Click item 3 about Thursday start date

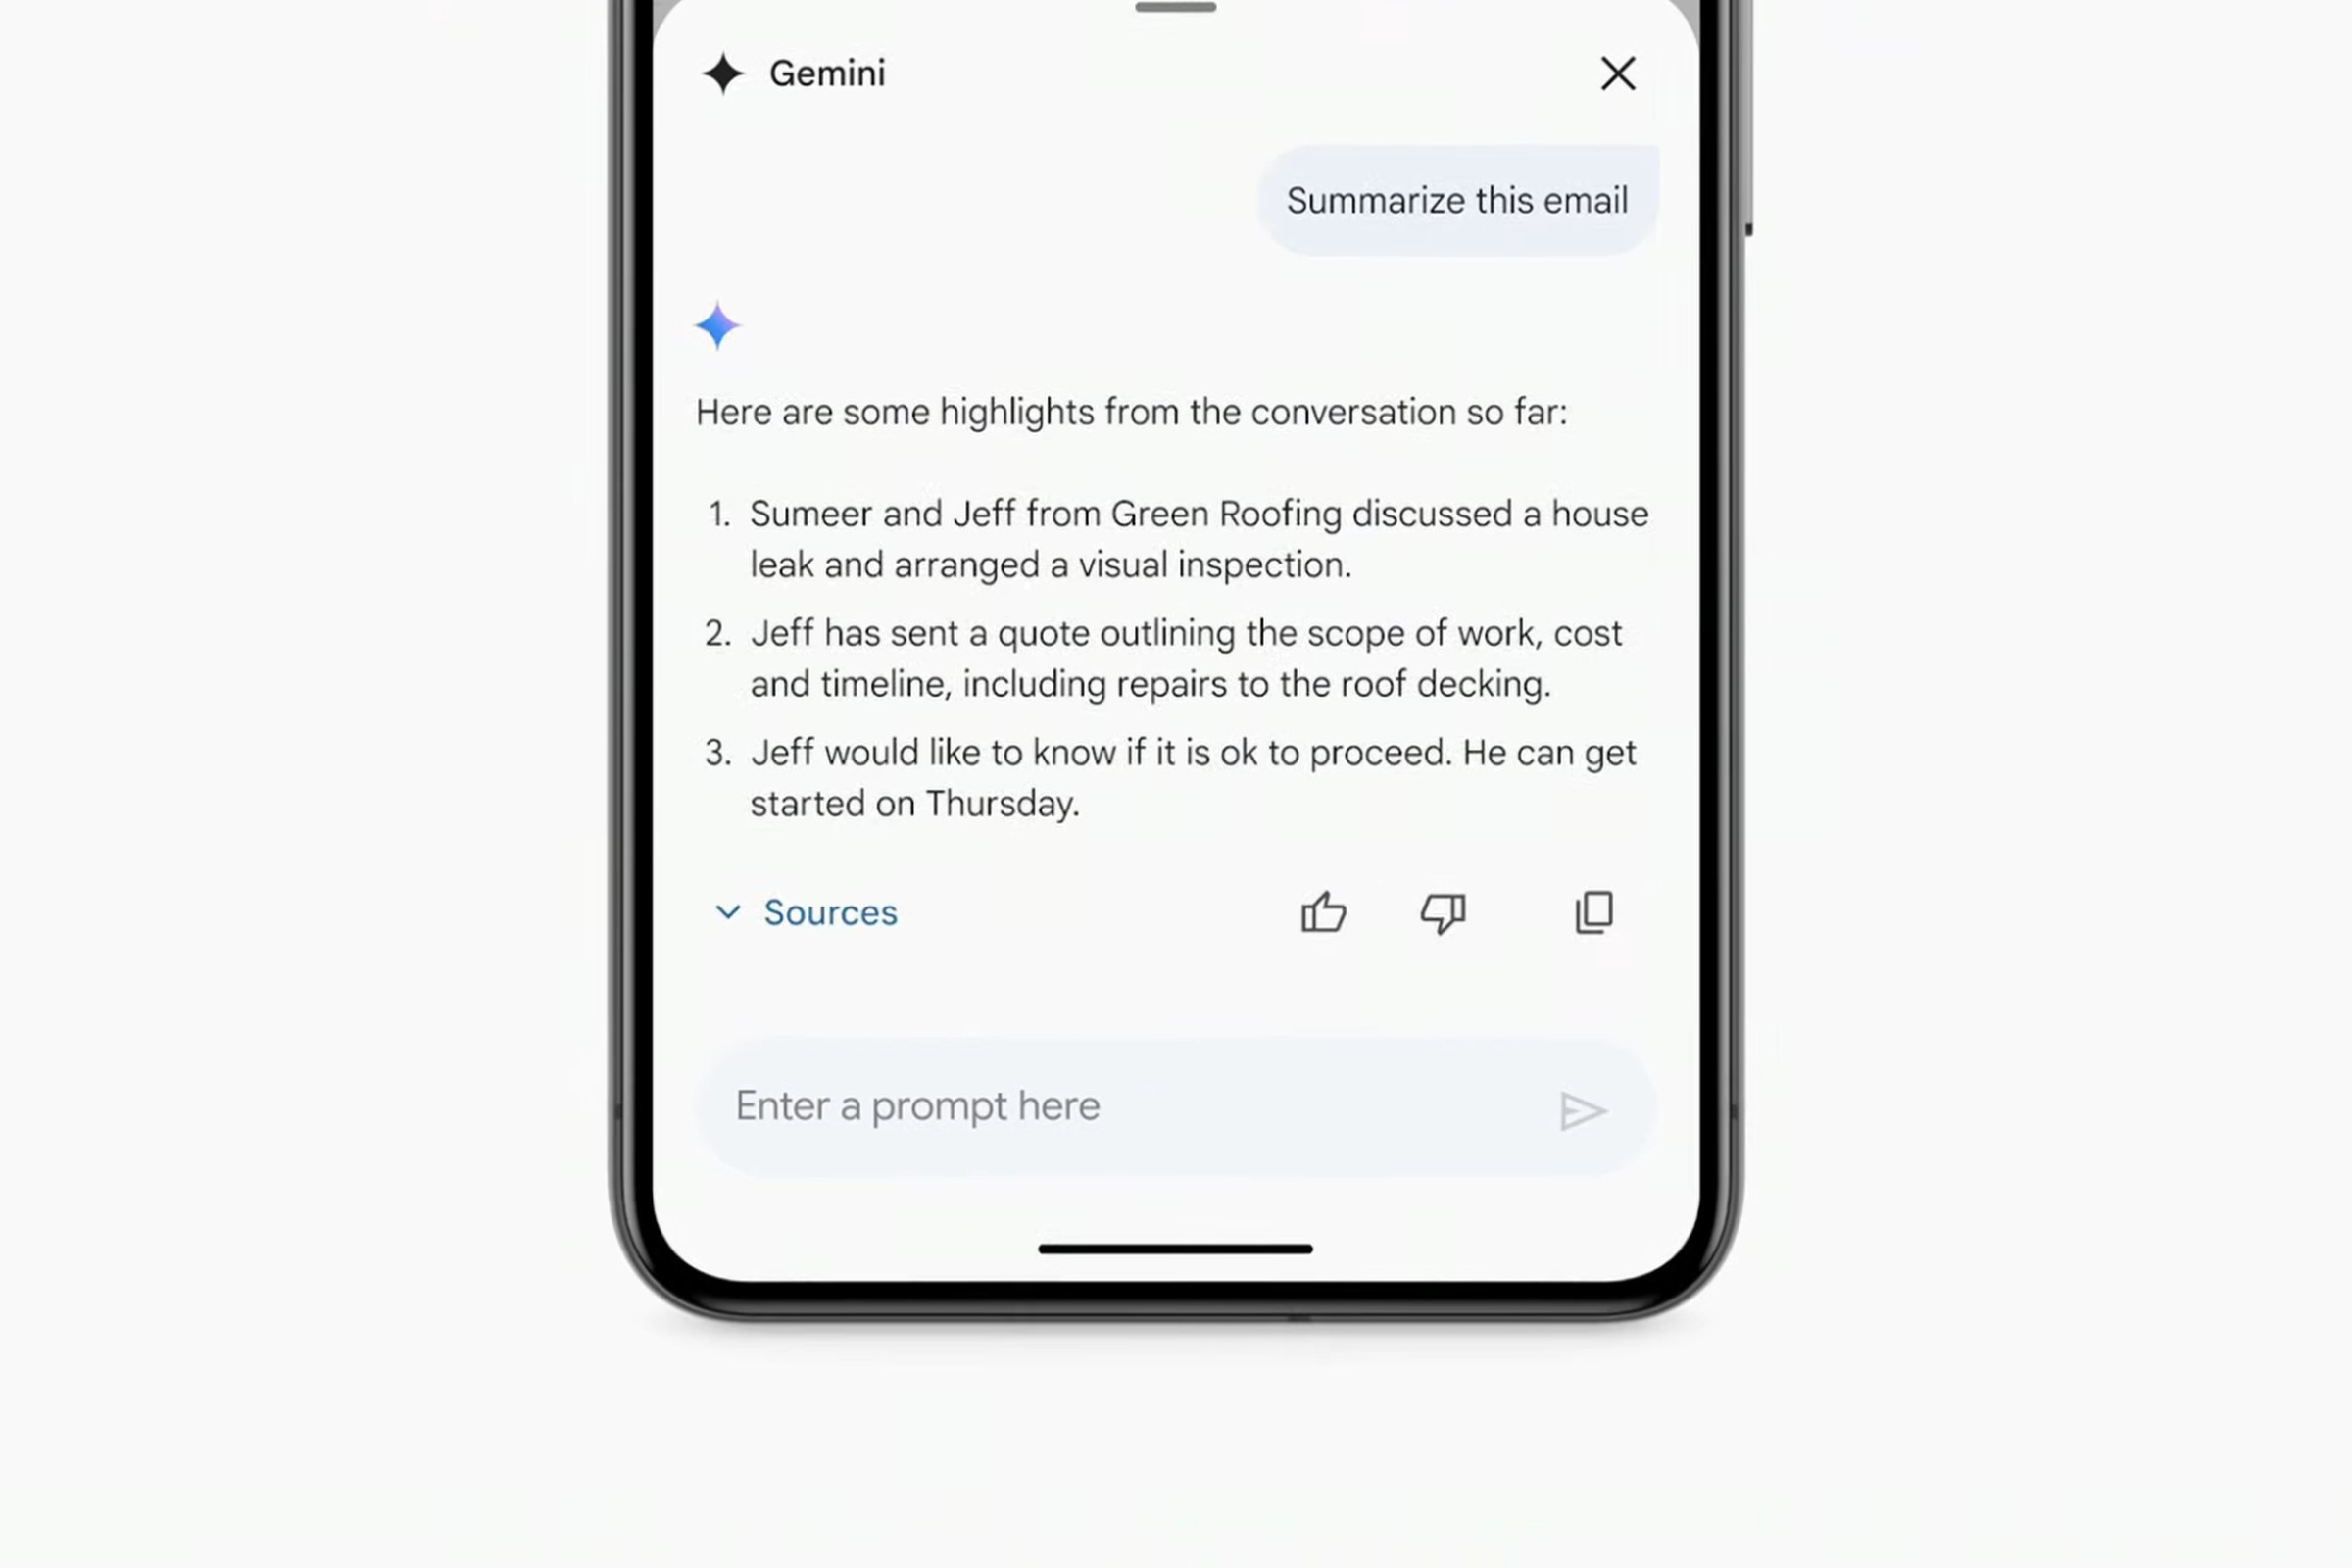tap(1190, 775)
